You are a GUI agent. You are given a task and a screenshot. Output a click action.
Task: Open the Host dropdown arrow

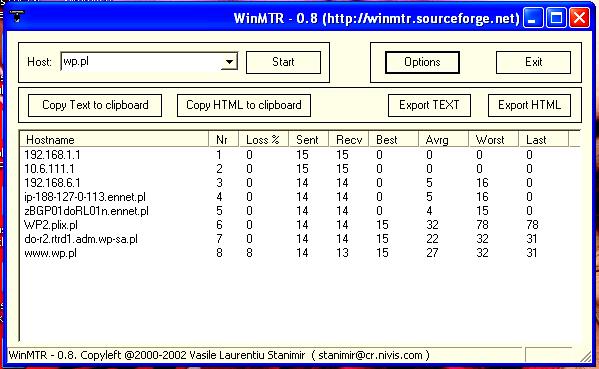click(229, 62)
